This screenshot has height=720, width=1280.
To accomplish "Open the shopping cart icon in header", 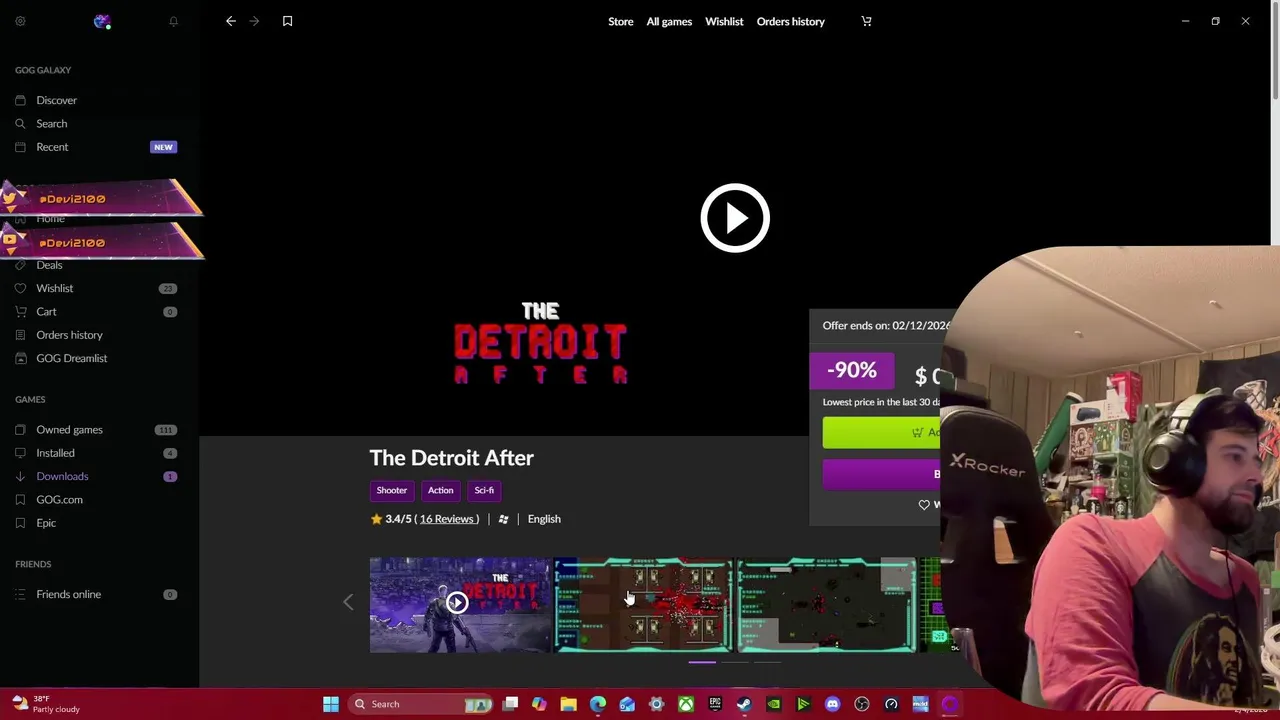I will [866, 21].
